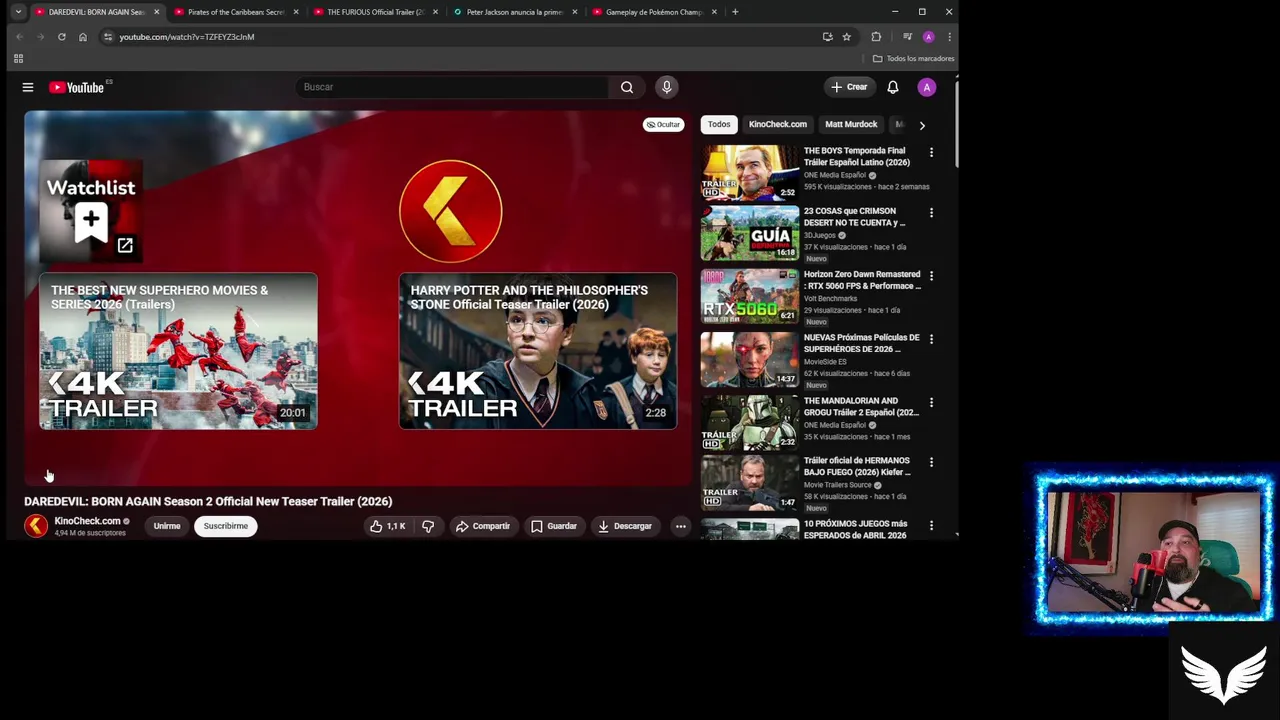Start voice search with the microphone icon

pyautogui.click(x=666, y=87)
